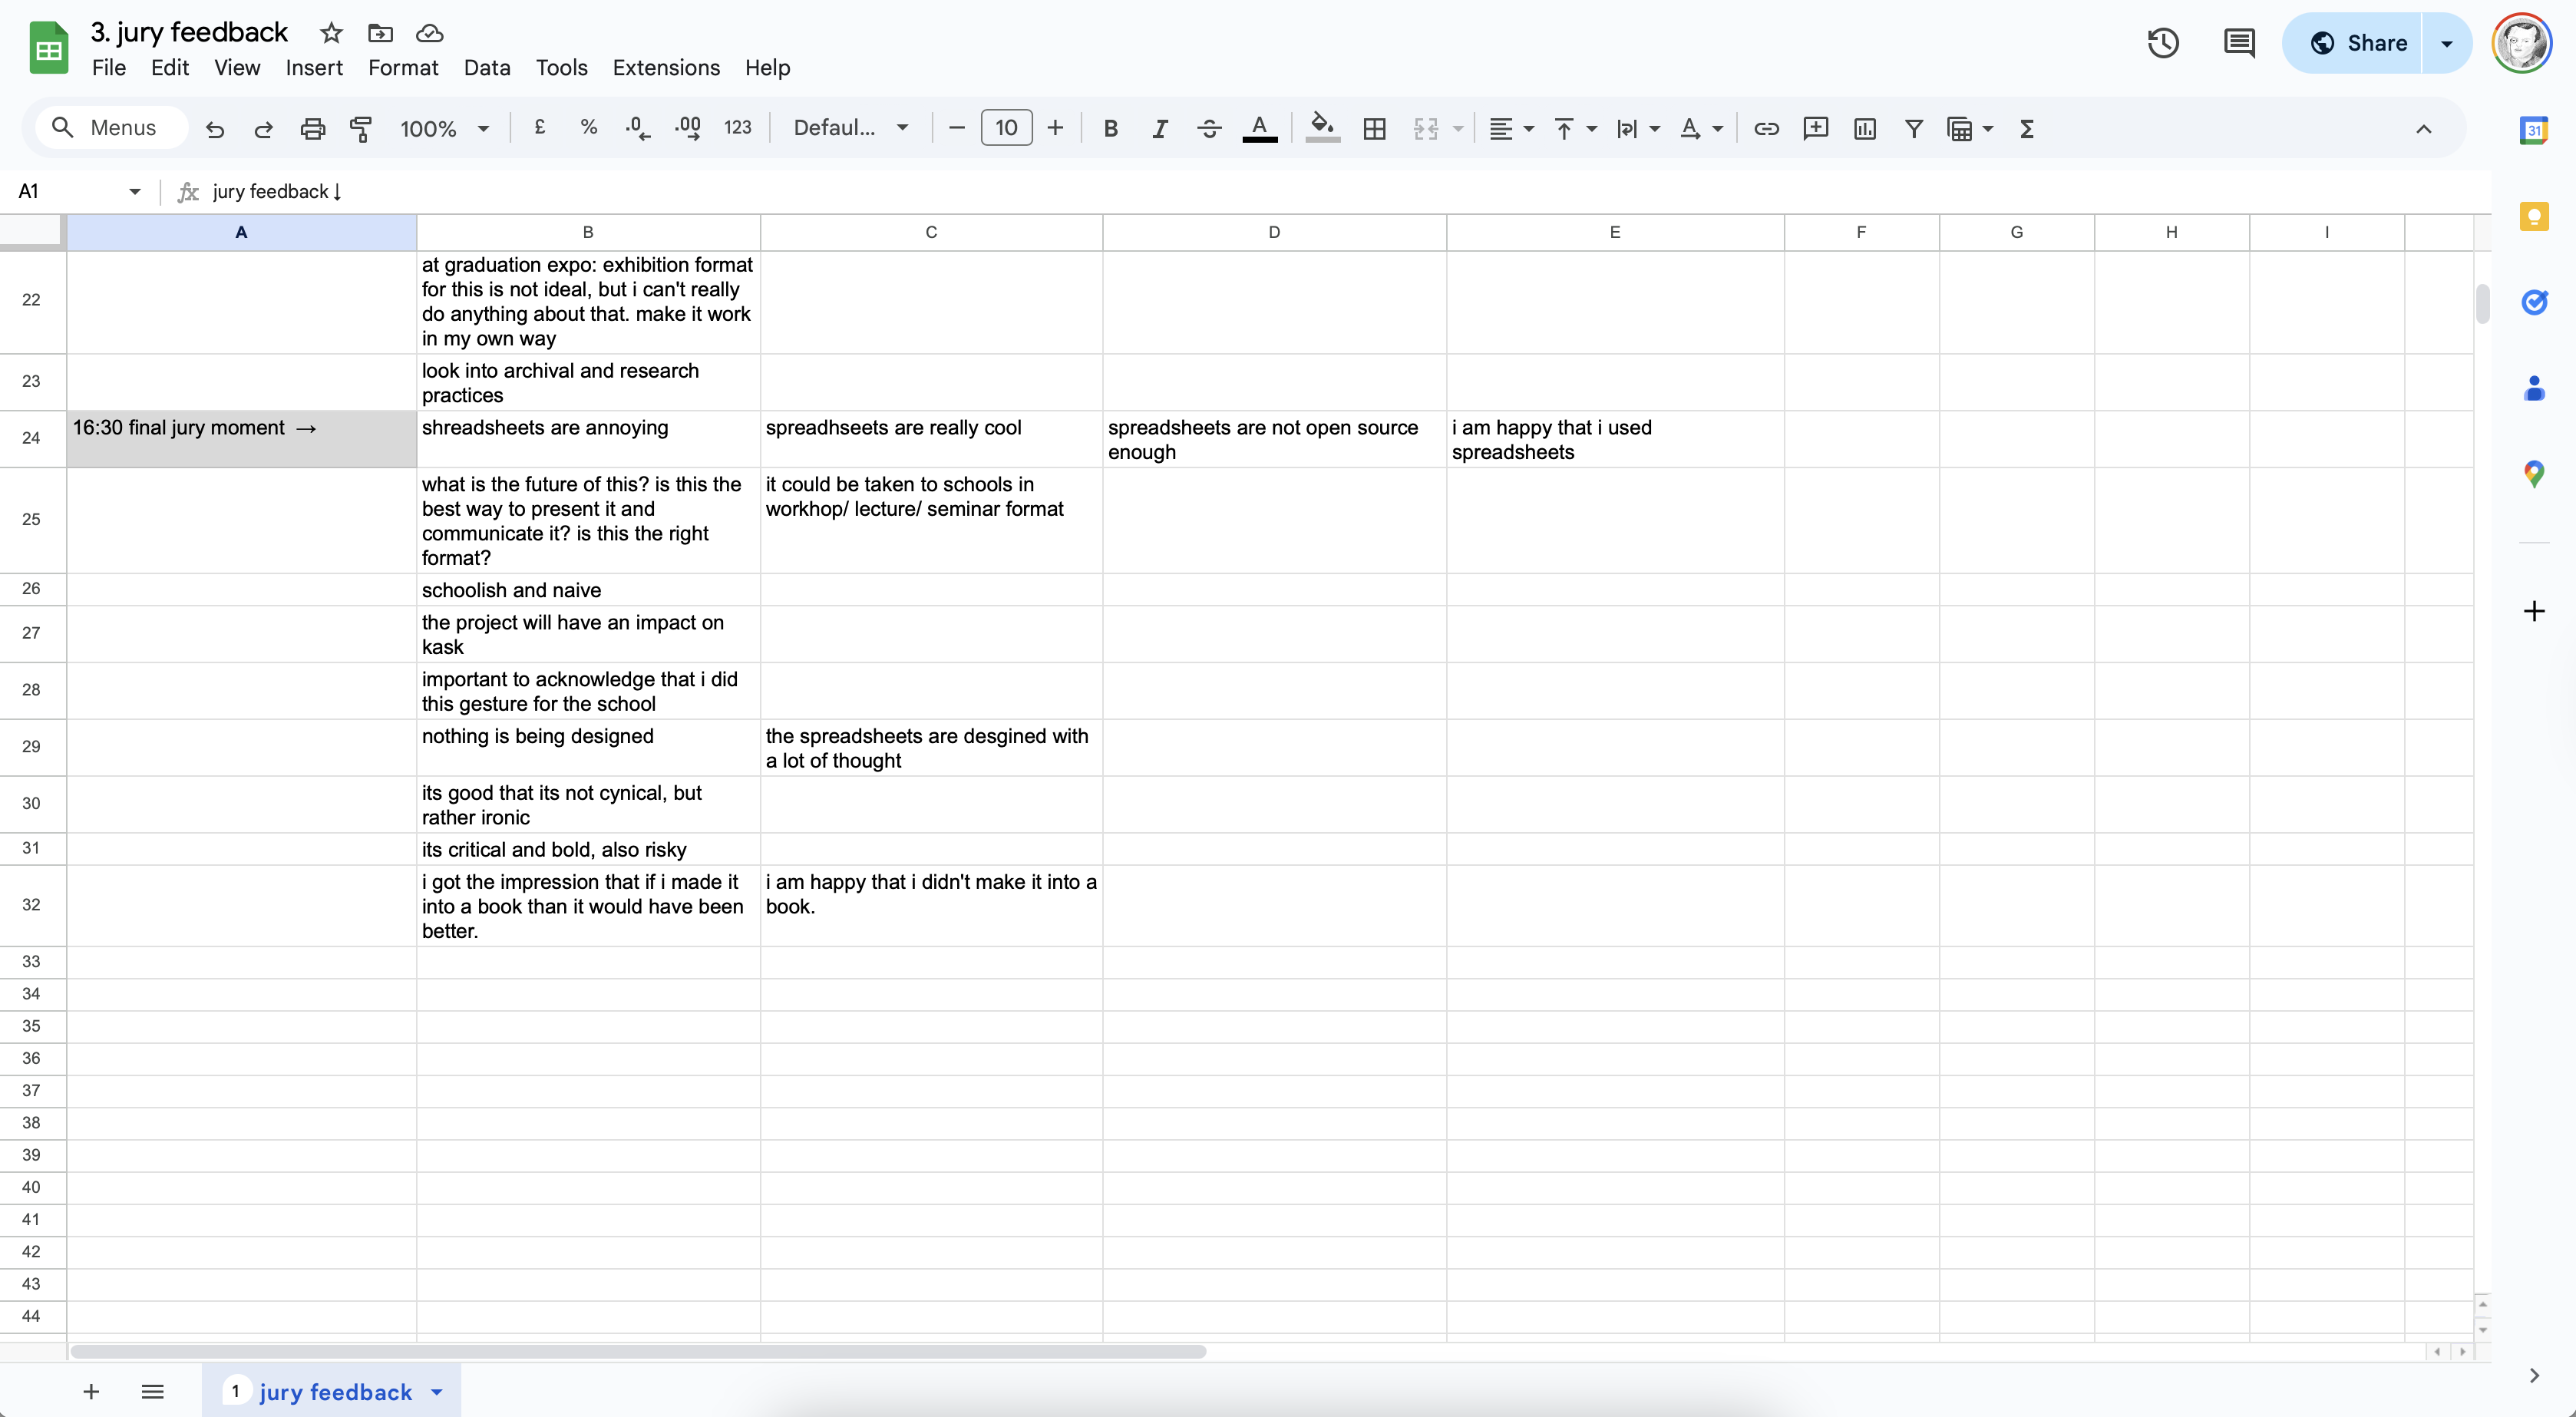Open the Extensions menu
The height and width of the screenshot is (1417, 2576).
(x=666, y=67)
